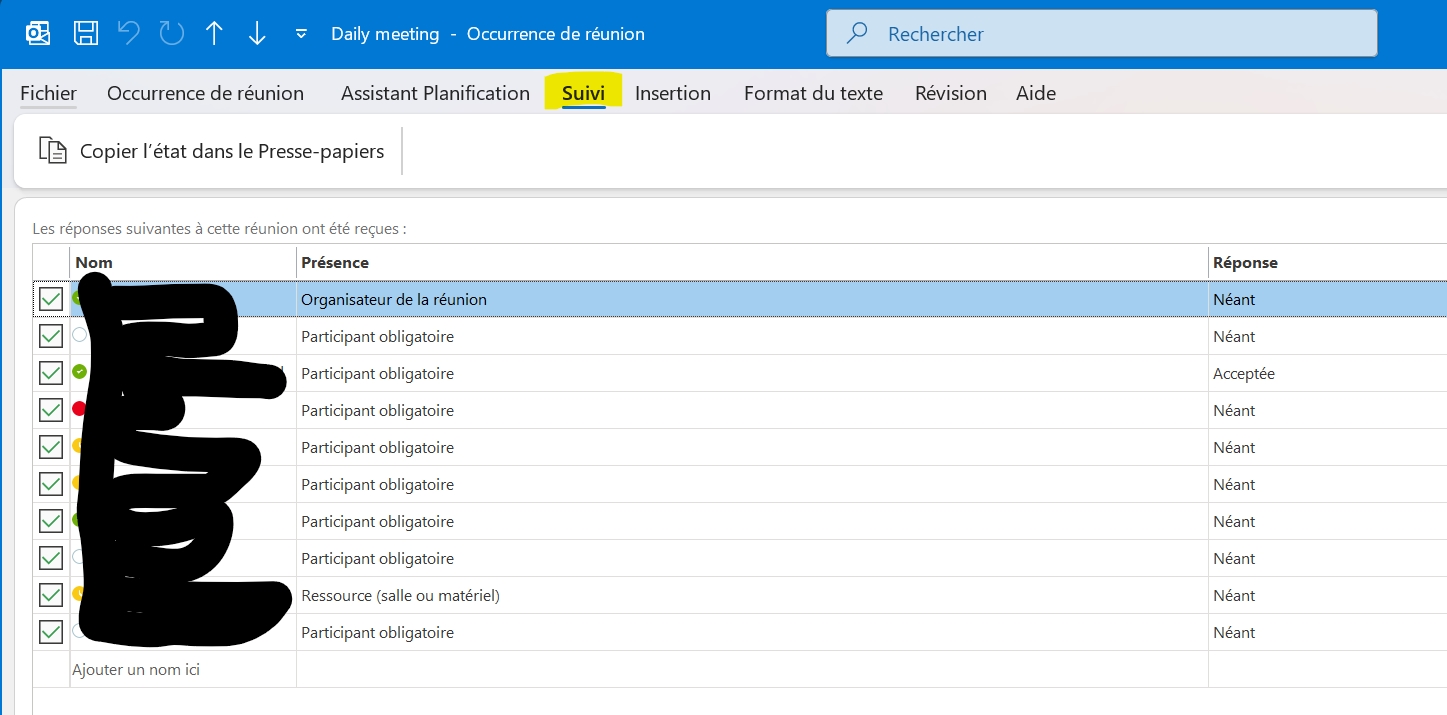The height and width of the screenshot is (715, 1447).
Task: Toggle checkbox for the attendee with Acceptée response
Action: (x=51, y=374)
